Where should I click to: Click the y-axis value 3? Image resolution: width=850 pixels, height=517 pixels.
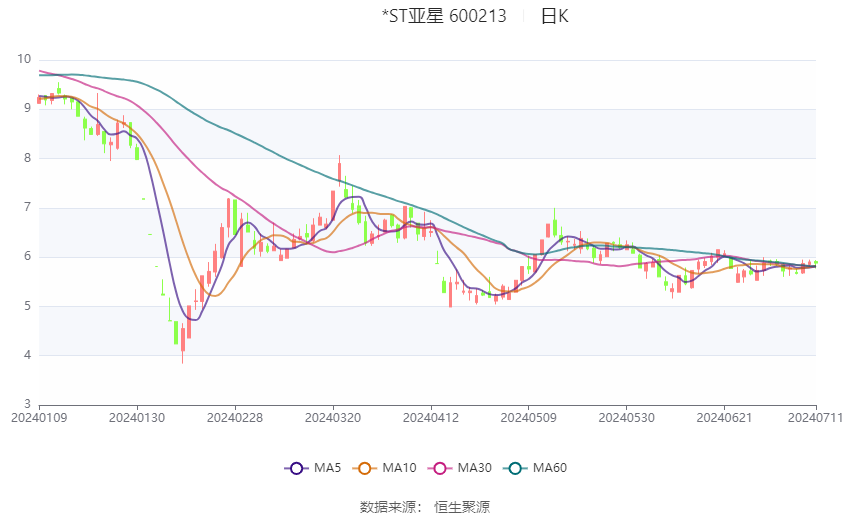click(28, 404)
